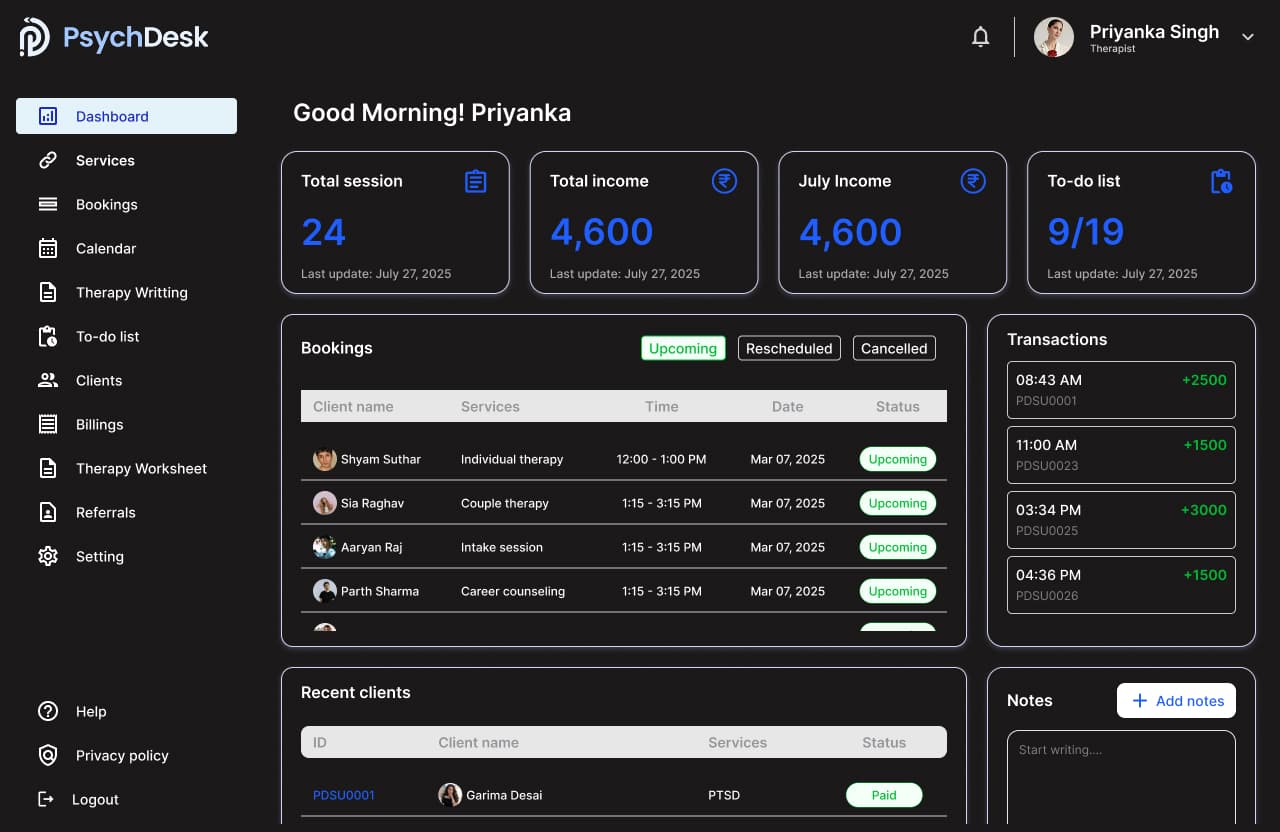This screenshot has width=1280, height=832.
Task: Select the Therapy Writting sidebar icon
Action: click(x=47, y=292)
